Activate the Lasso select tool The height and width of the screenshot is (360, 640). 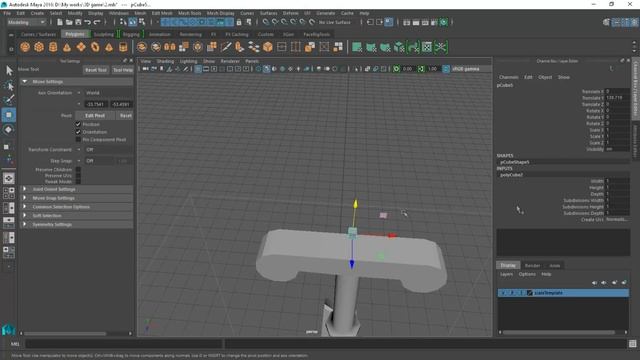point(9,86)
